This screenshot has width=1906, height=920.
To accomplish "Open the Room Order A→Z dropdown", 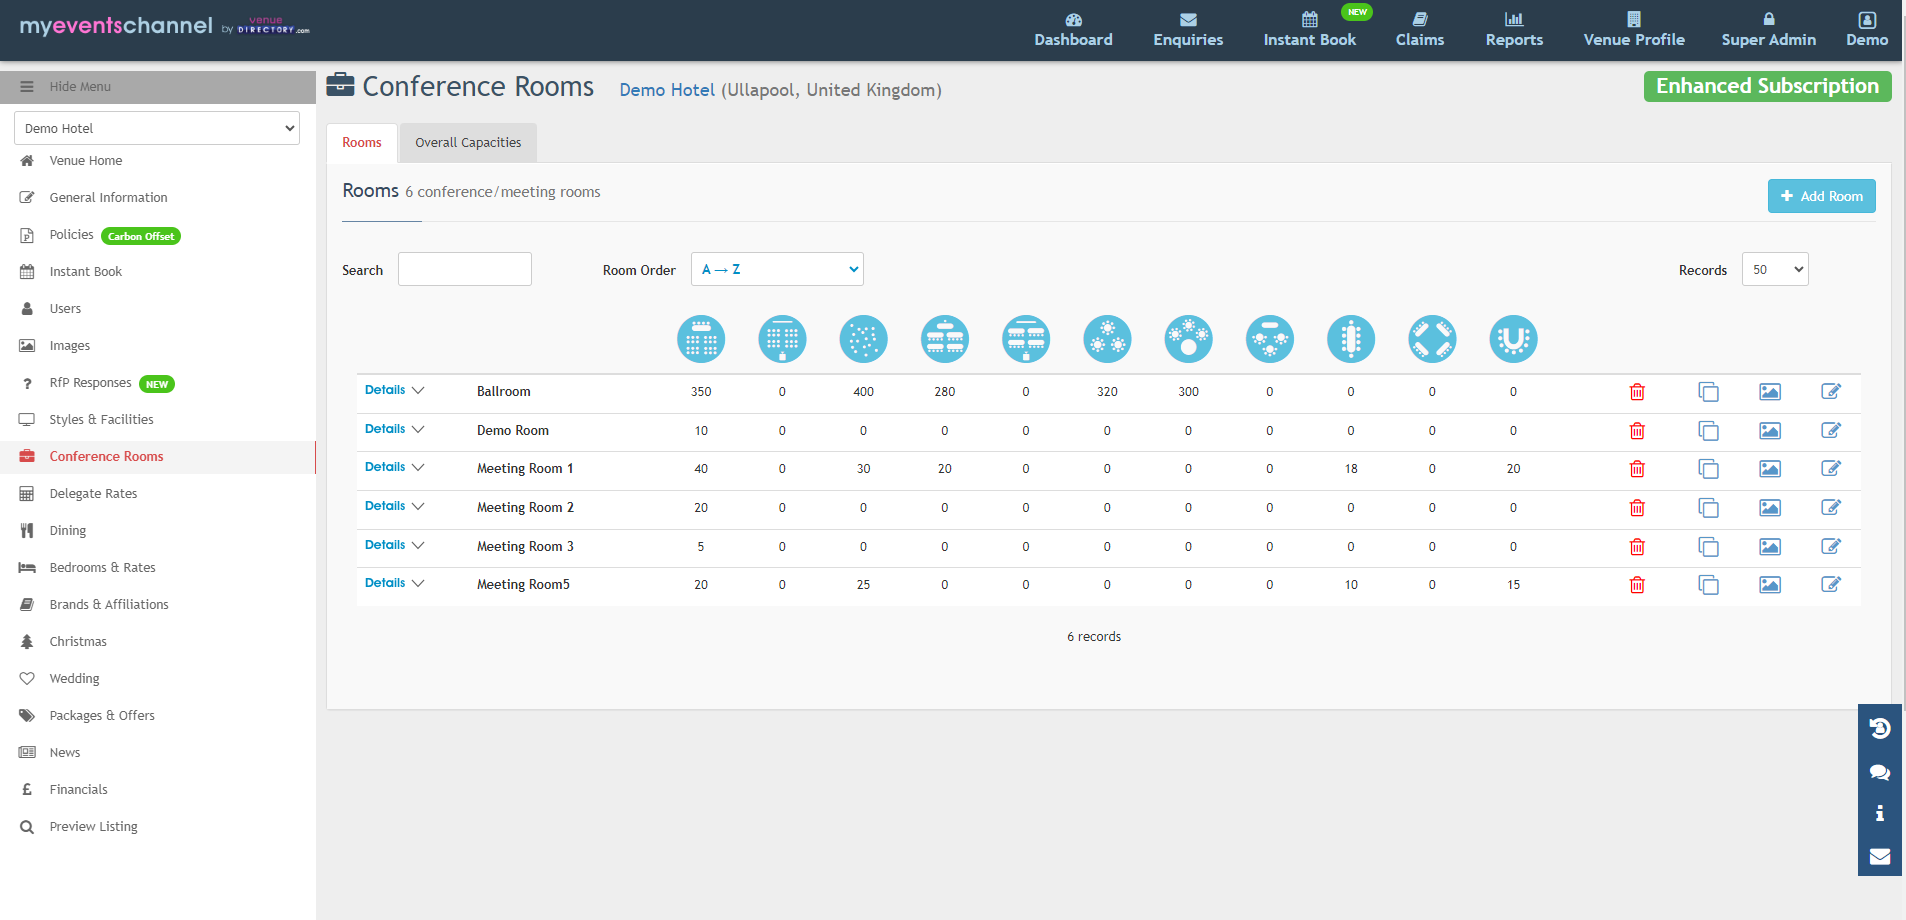I will pyautogui.click(x=777, y=269).
